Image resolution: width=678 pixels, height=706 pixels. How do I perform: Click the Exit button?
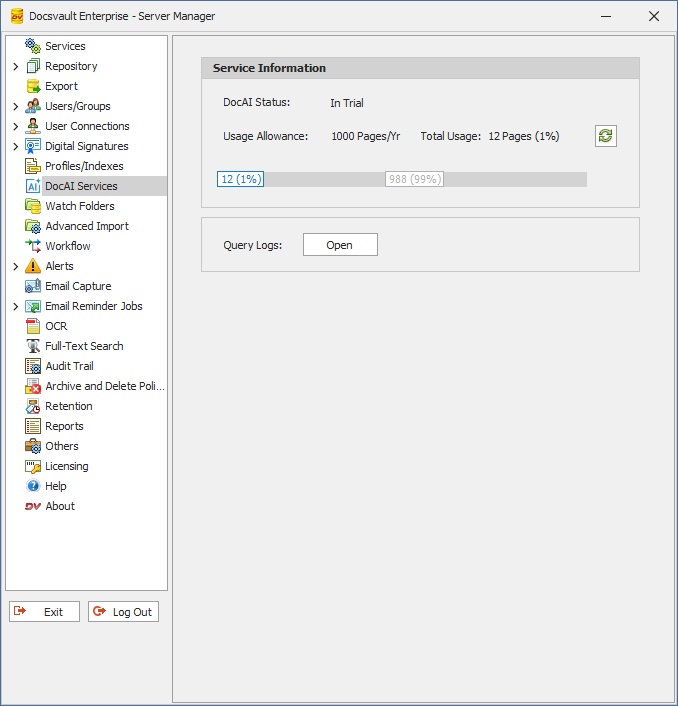[44, 611]
